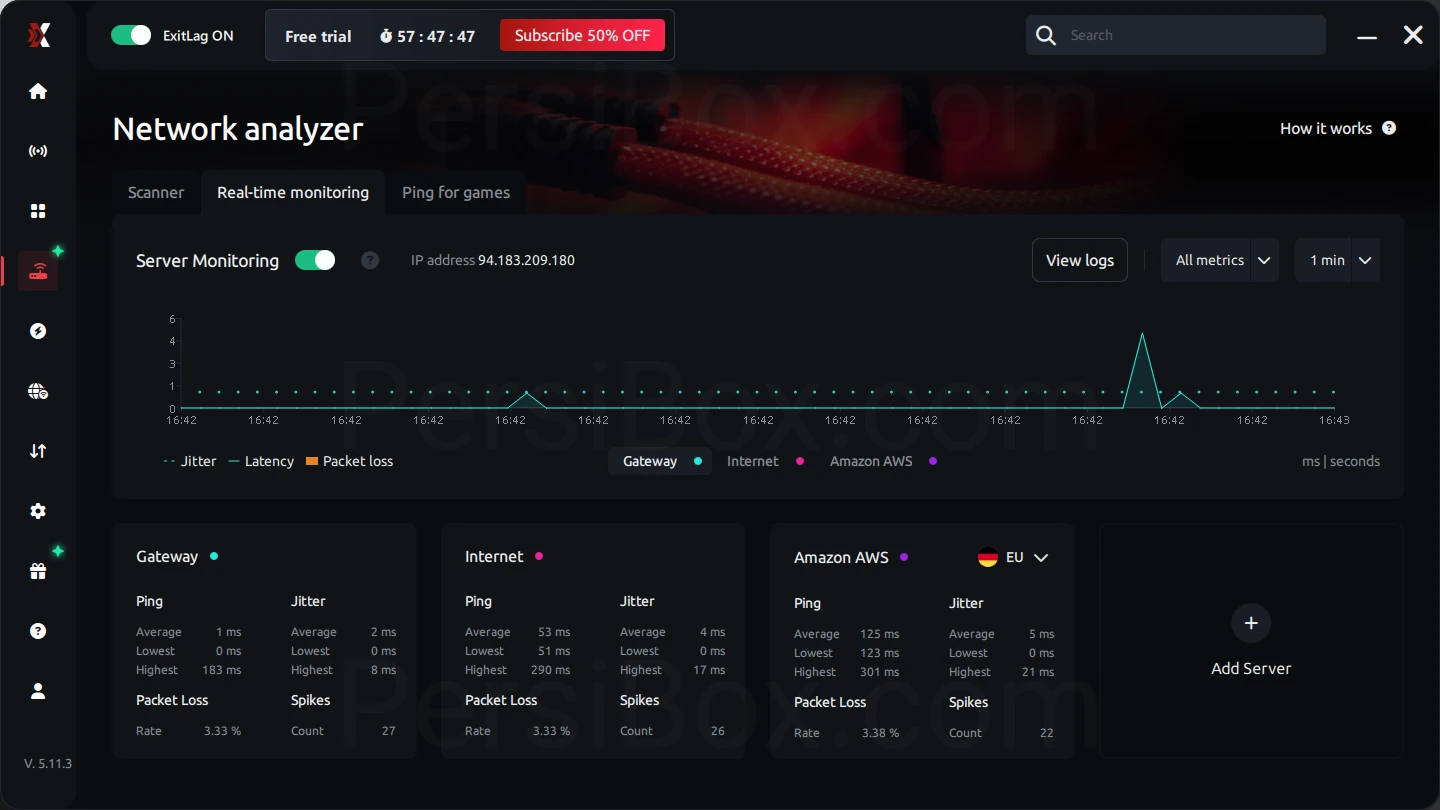Select Amazon AWS series in chart legend
The width and height of the screenshot is (1440, 810).
coord(883,461)
